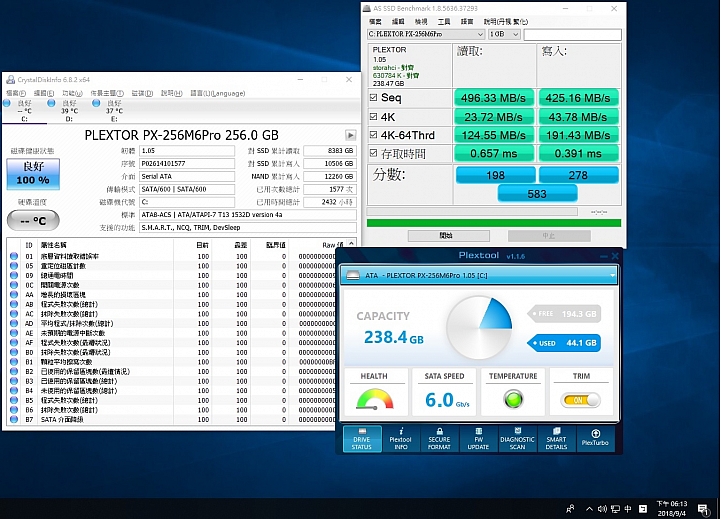Open Plextool Info panel
721x519 pixels.
point(401,439)
